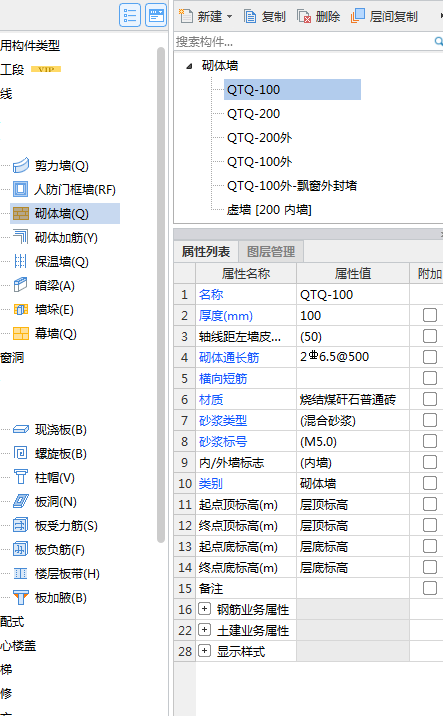Screen dimensions: 443x716
Task: Select the 楼层板带(H) icon
Action: pyautogui.click(x=21, y=573)
